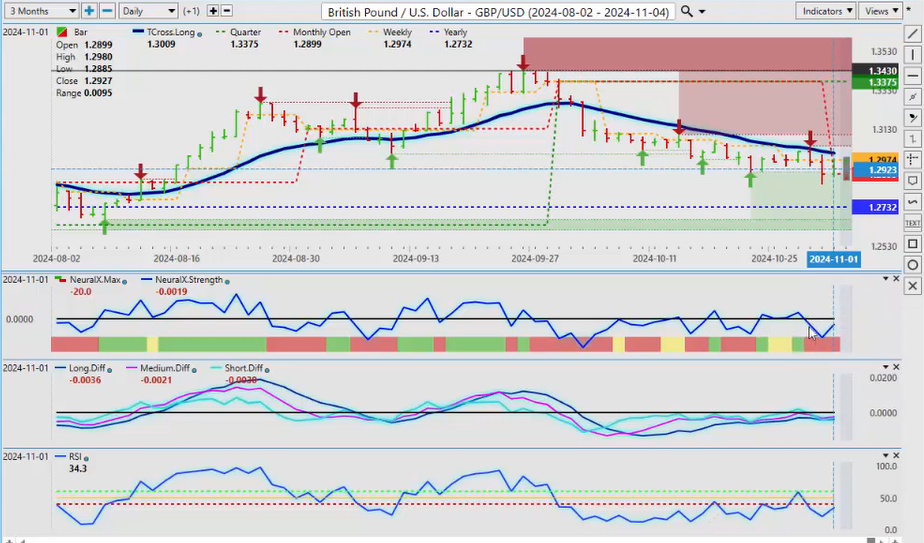
Task: Select the ellipse shape drawing tool
Action: point(913,265)
